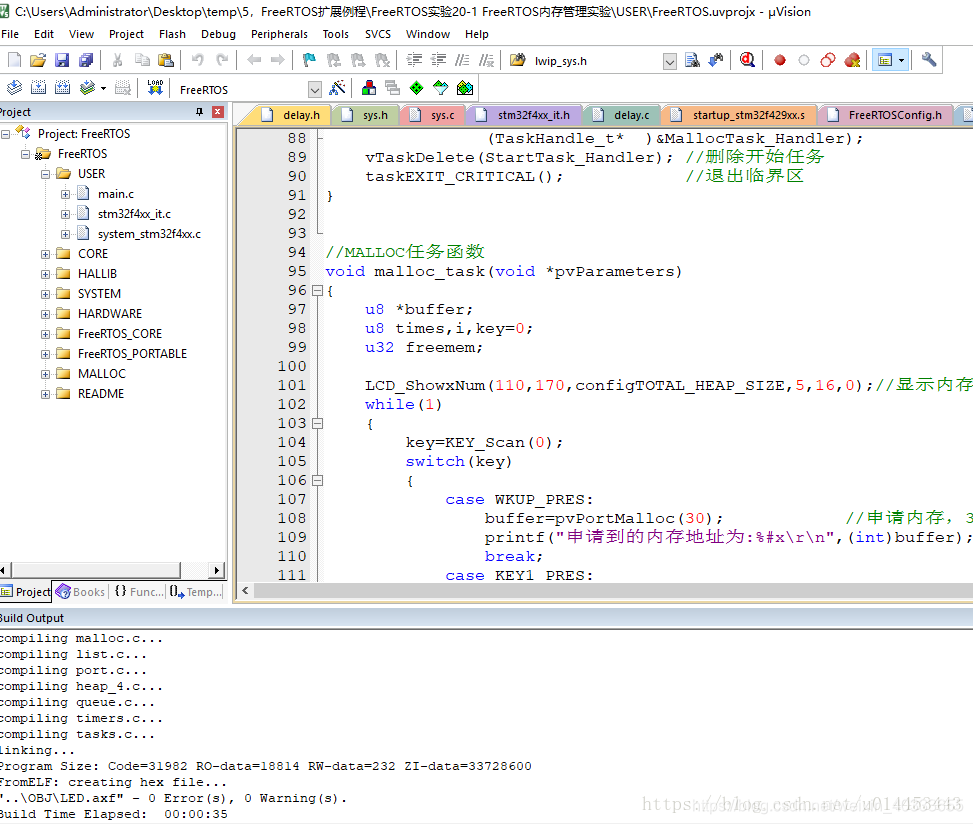The width and height of the screenshot is (973, 824).
Task: Insert red breakpoint icon
Action: pos(780,60)
